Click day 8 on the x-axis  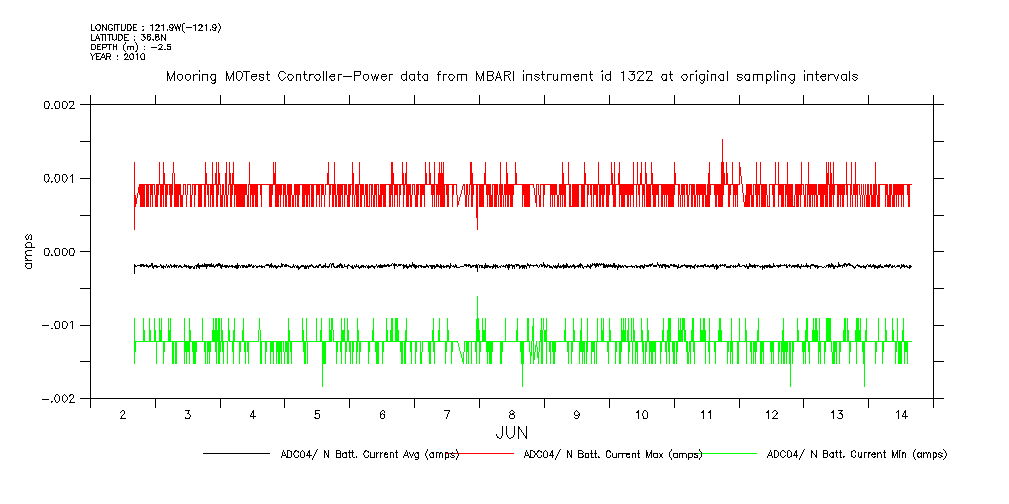[512, 414]
